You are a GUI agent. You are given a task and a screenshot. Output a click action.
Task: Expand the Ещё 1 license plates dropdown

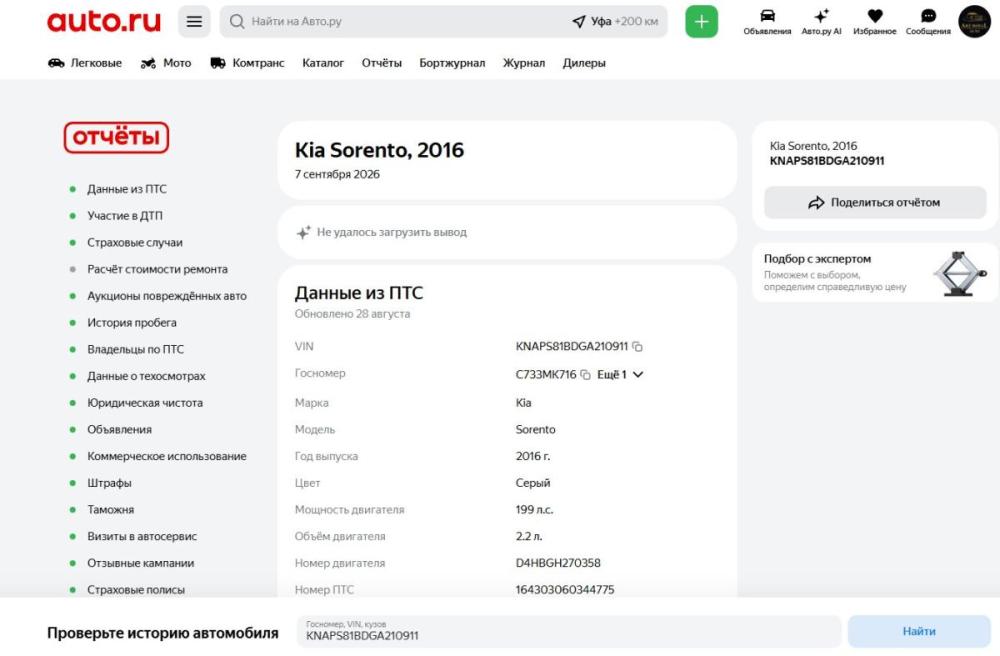coord(620,375)
